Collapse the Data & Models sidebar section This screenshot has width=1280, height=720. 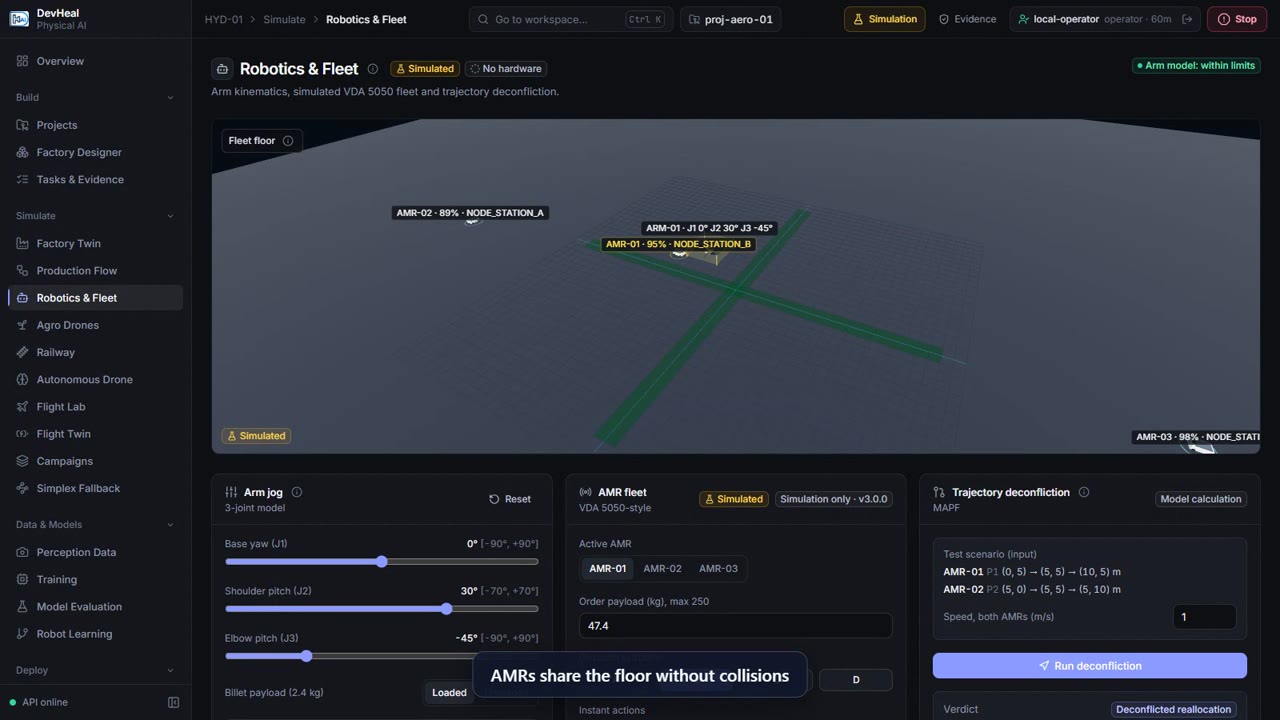(95, 525)
